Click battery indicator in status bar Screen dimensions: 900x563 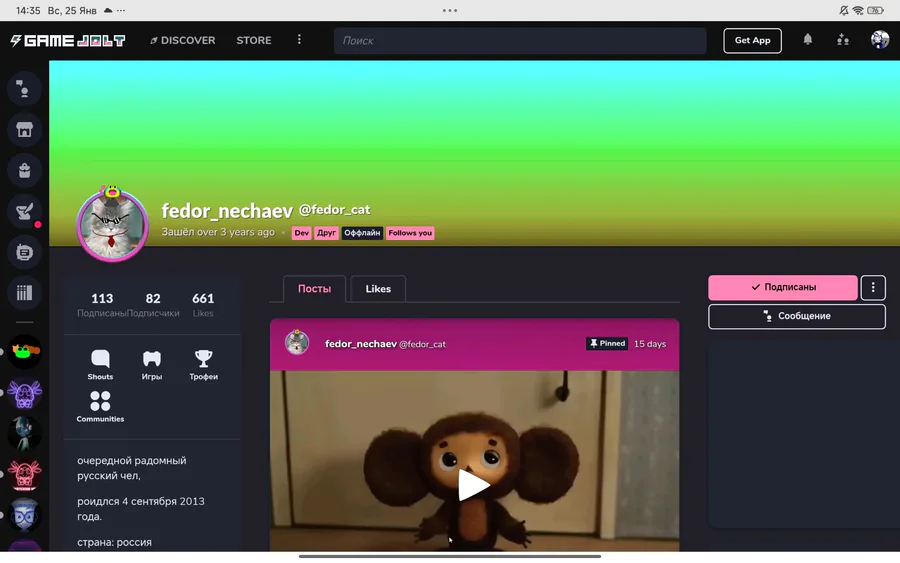pyautogui.click(x=876, y=10)
